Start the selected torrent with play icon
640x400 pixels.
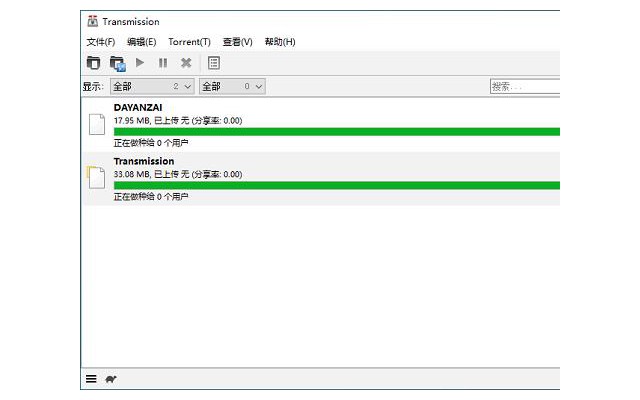click(x=140, y=62)
